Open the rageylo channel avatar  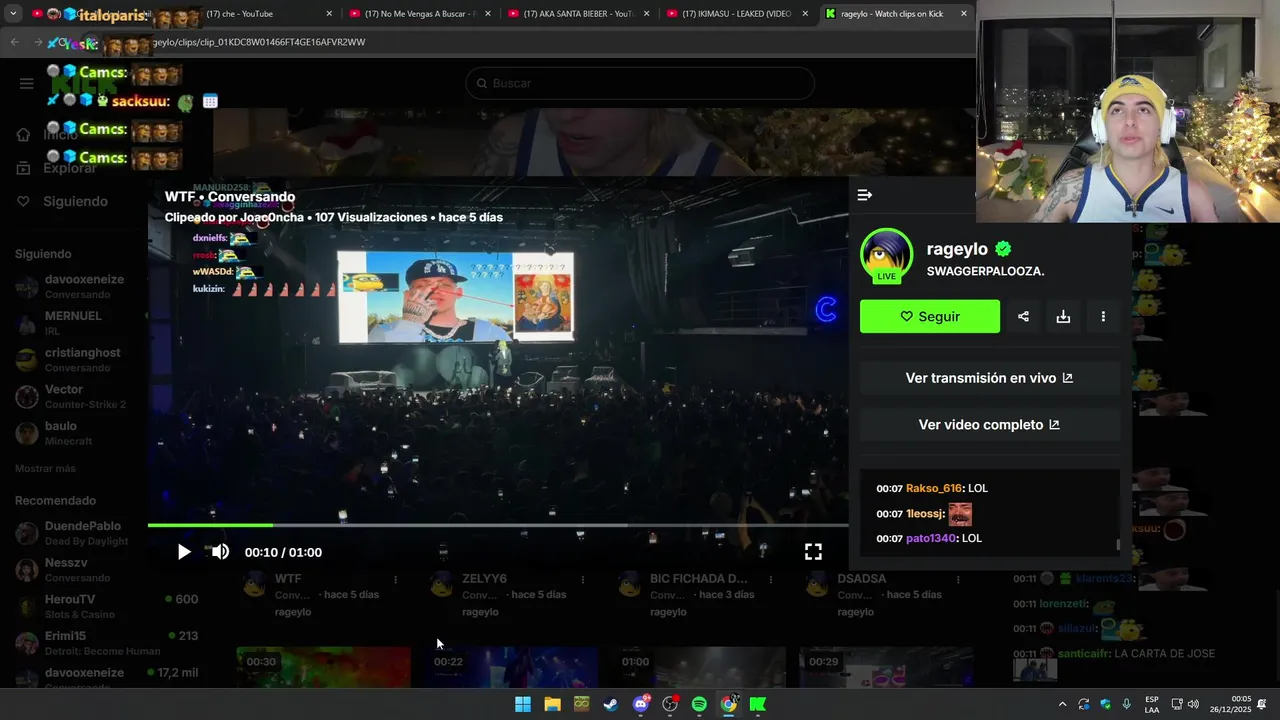pos(887,254)
